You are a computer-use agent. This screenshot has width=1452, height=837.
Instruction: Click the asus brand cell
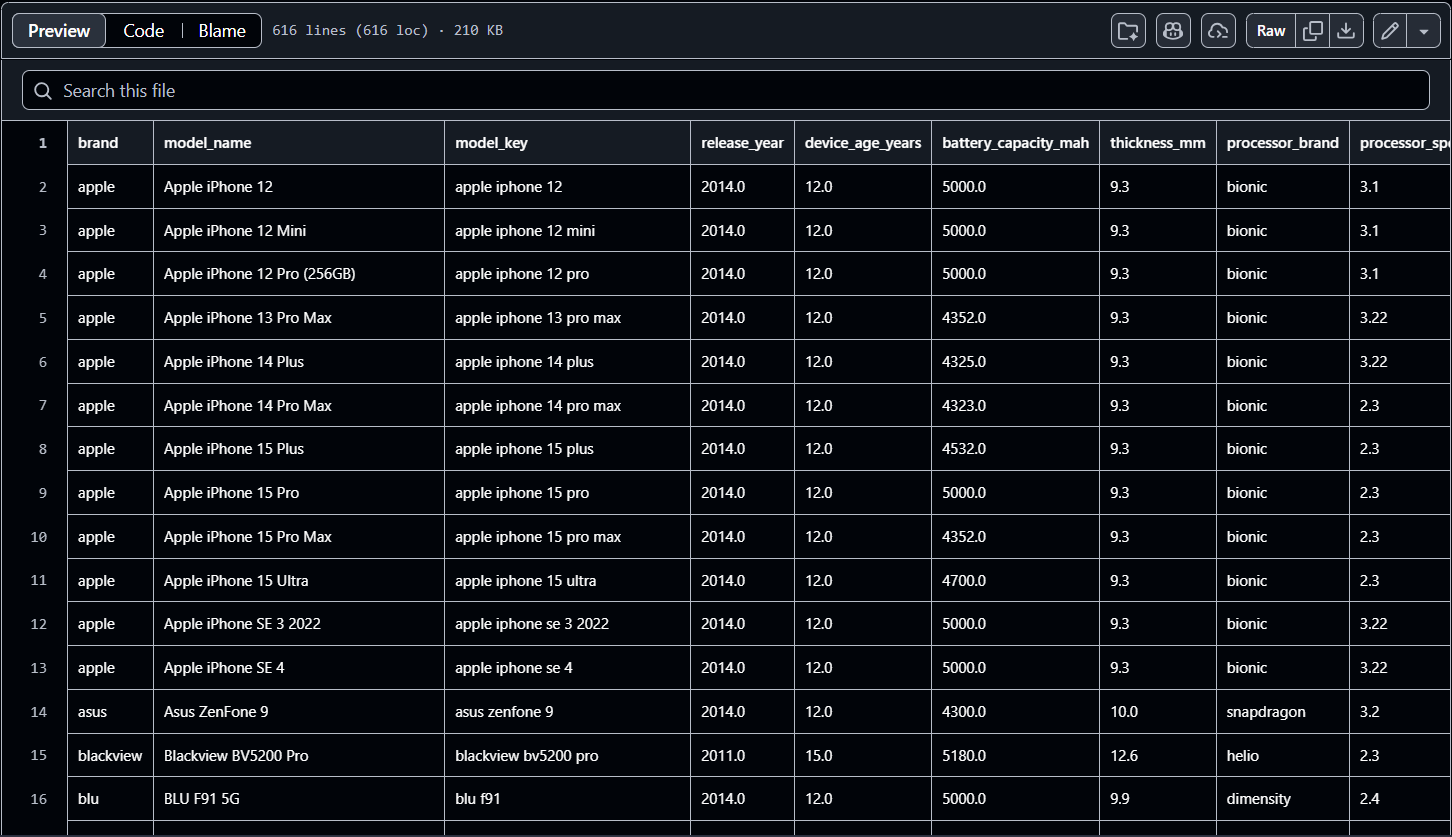pyautogui.click(x=111, y=712)
